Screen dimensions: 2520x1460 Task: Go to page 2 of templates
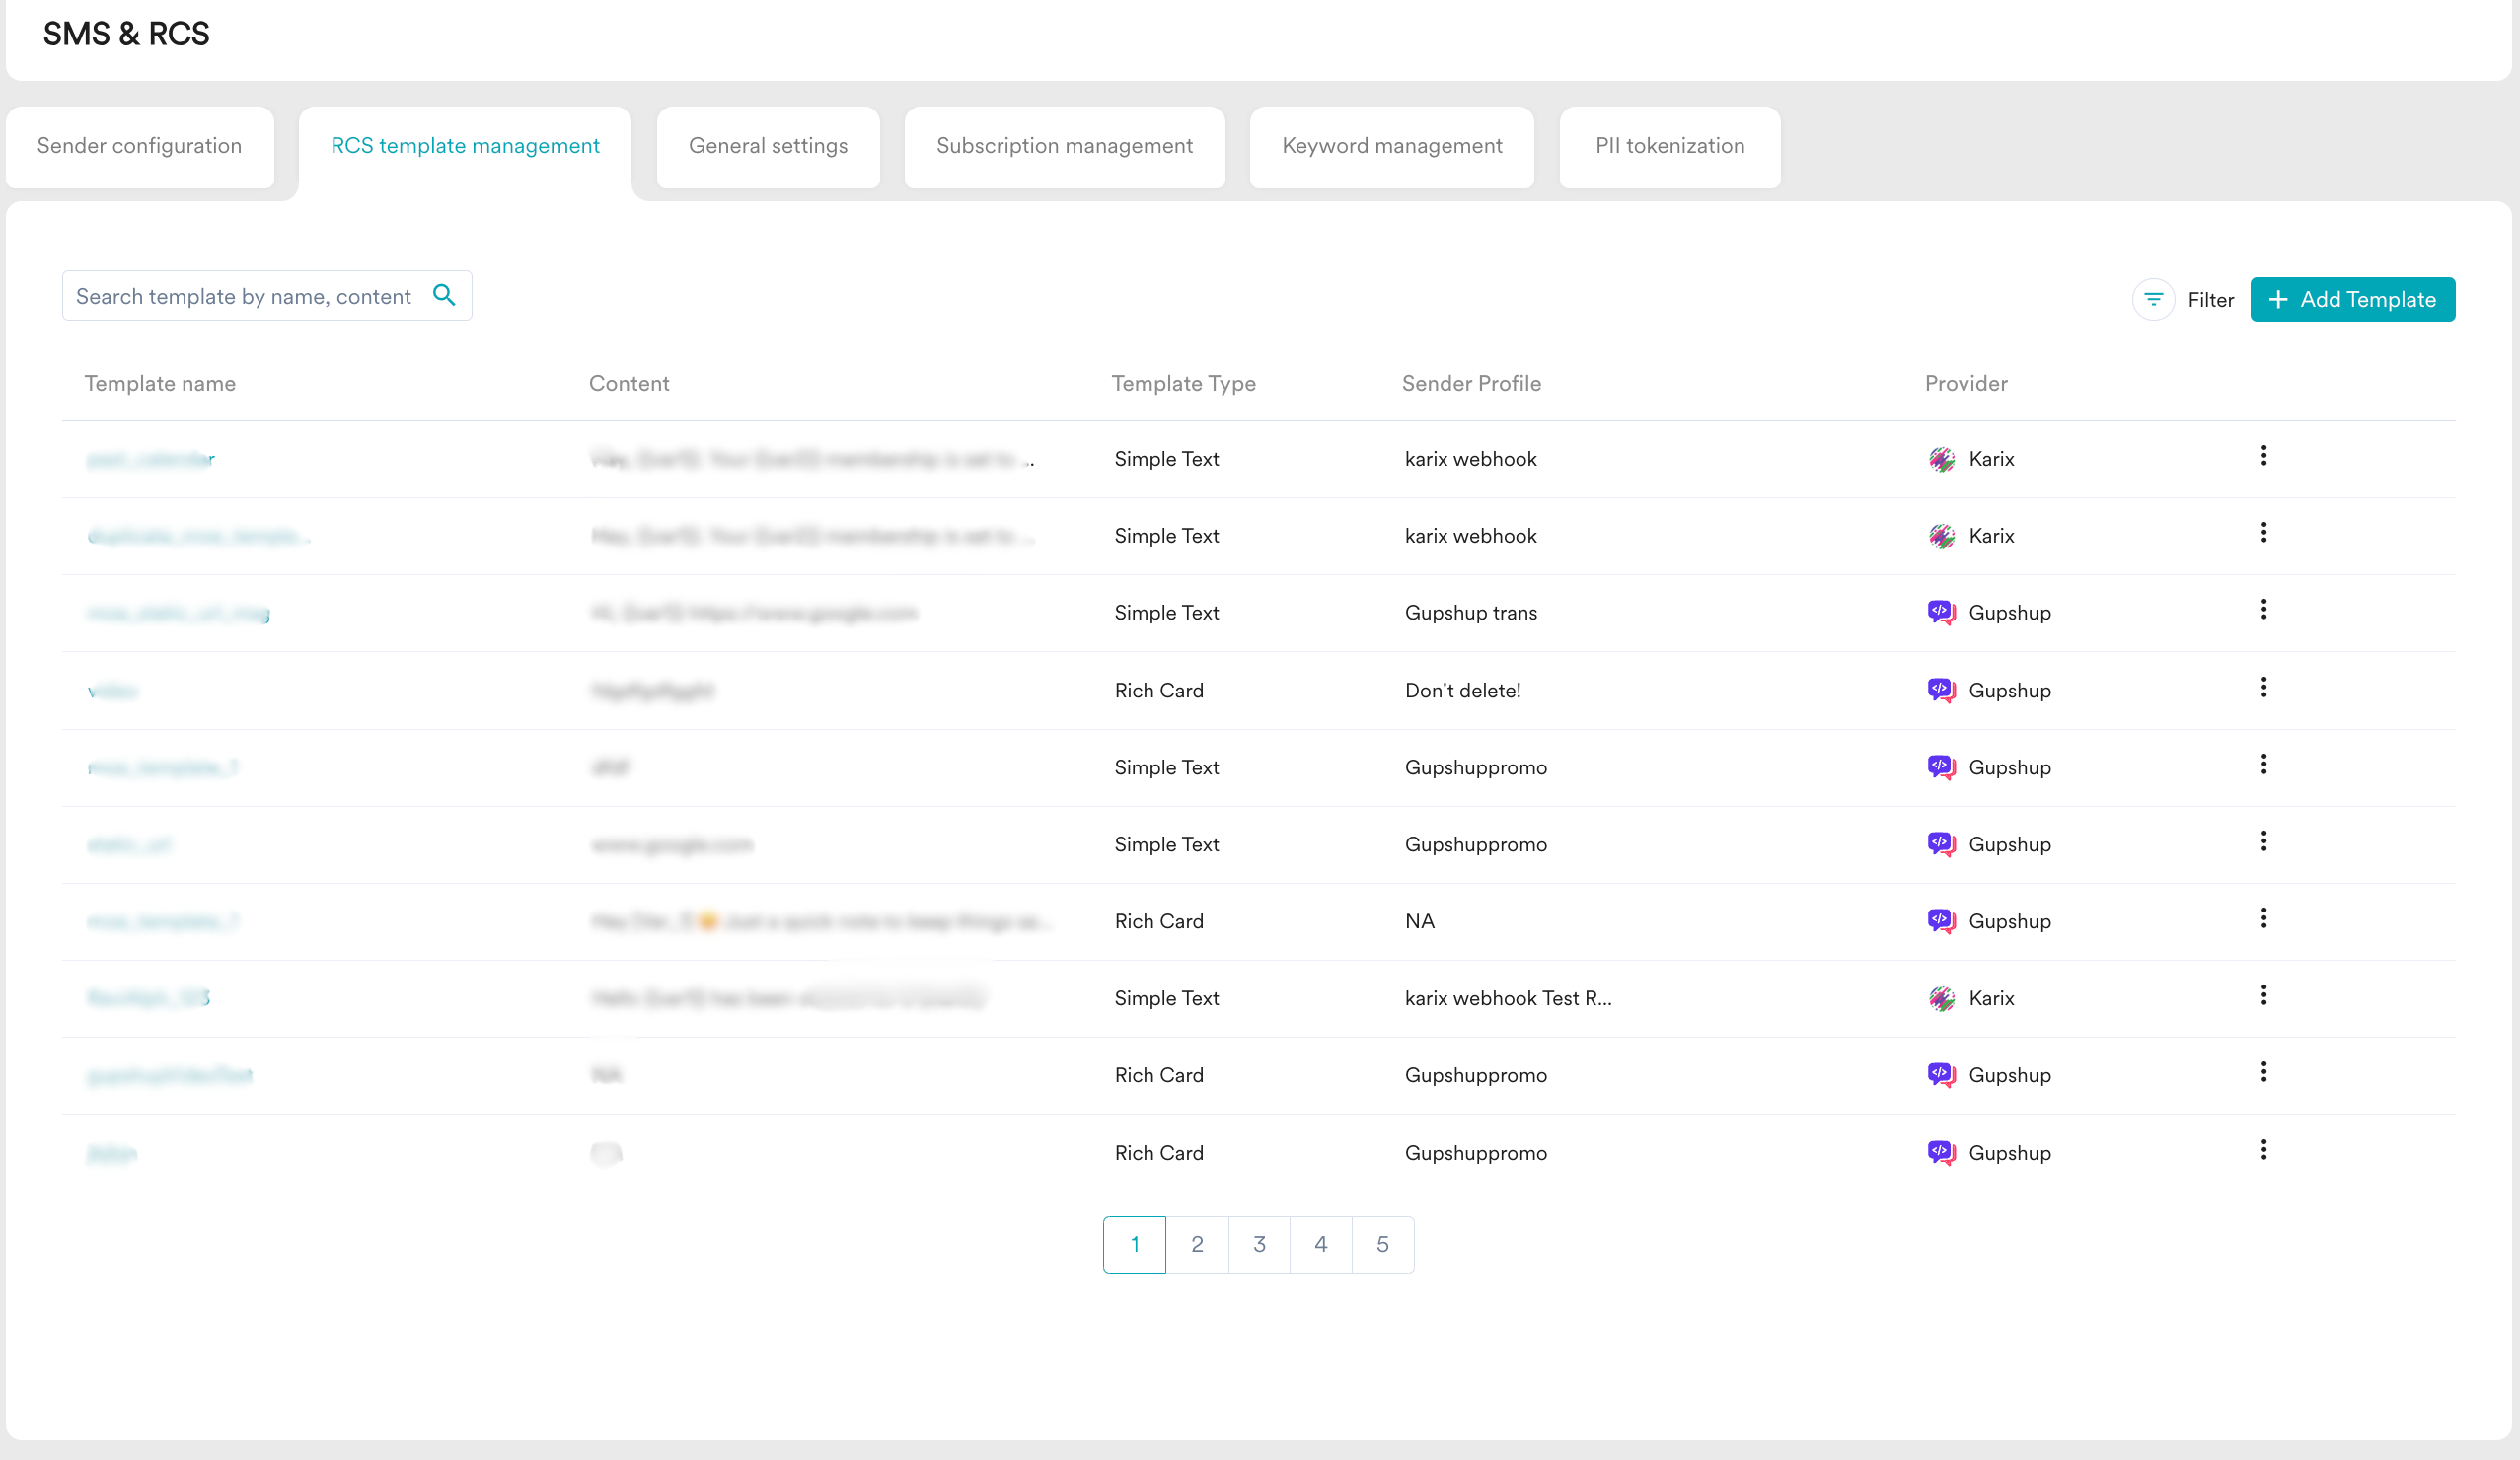click(1197, 1244)
